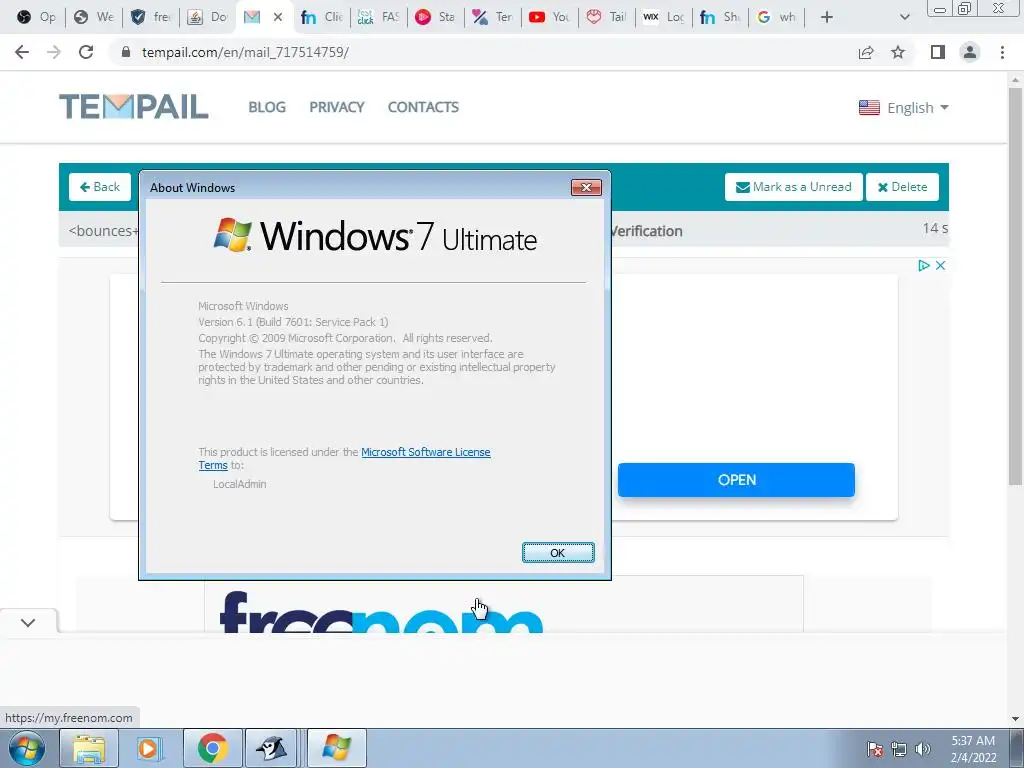Bookmark this page with the star
This screenshot has width=1024, height=768.
(898, 52)
